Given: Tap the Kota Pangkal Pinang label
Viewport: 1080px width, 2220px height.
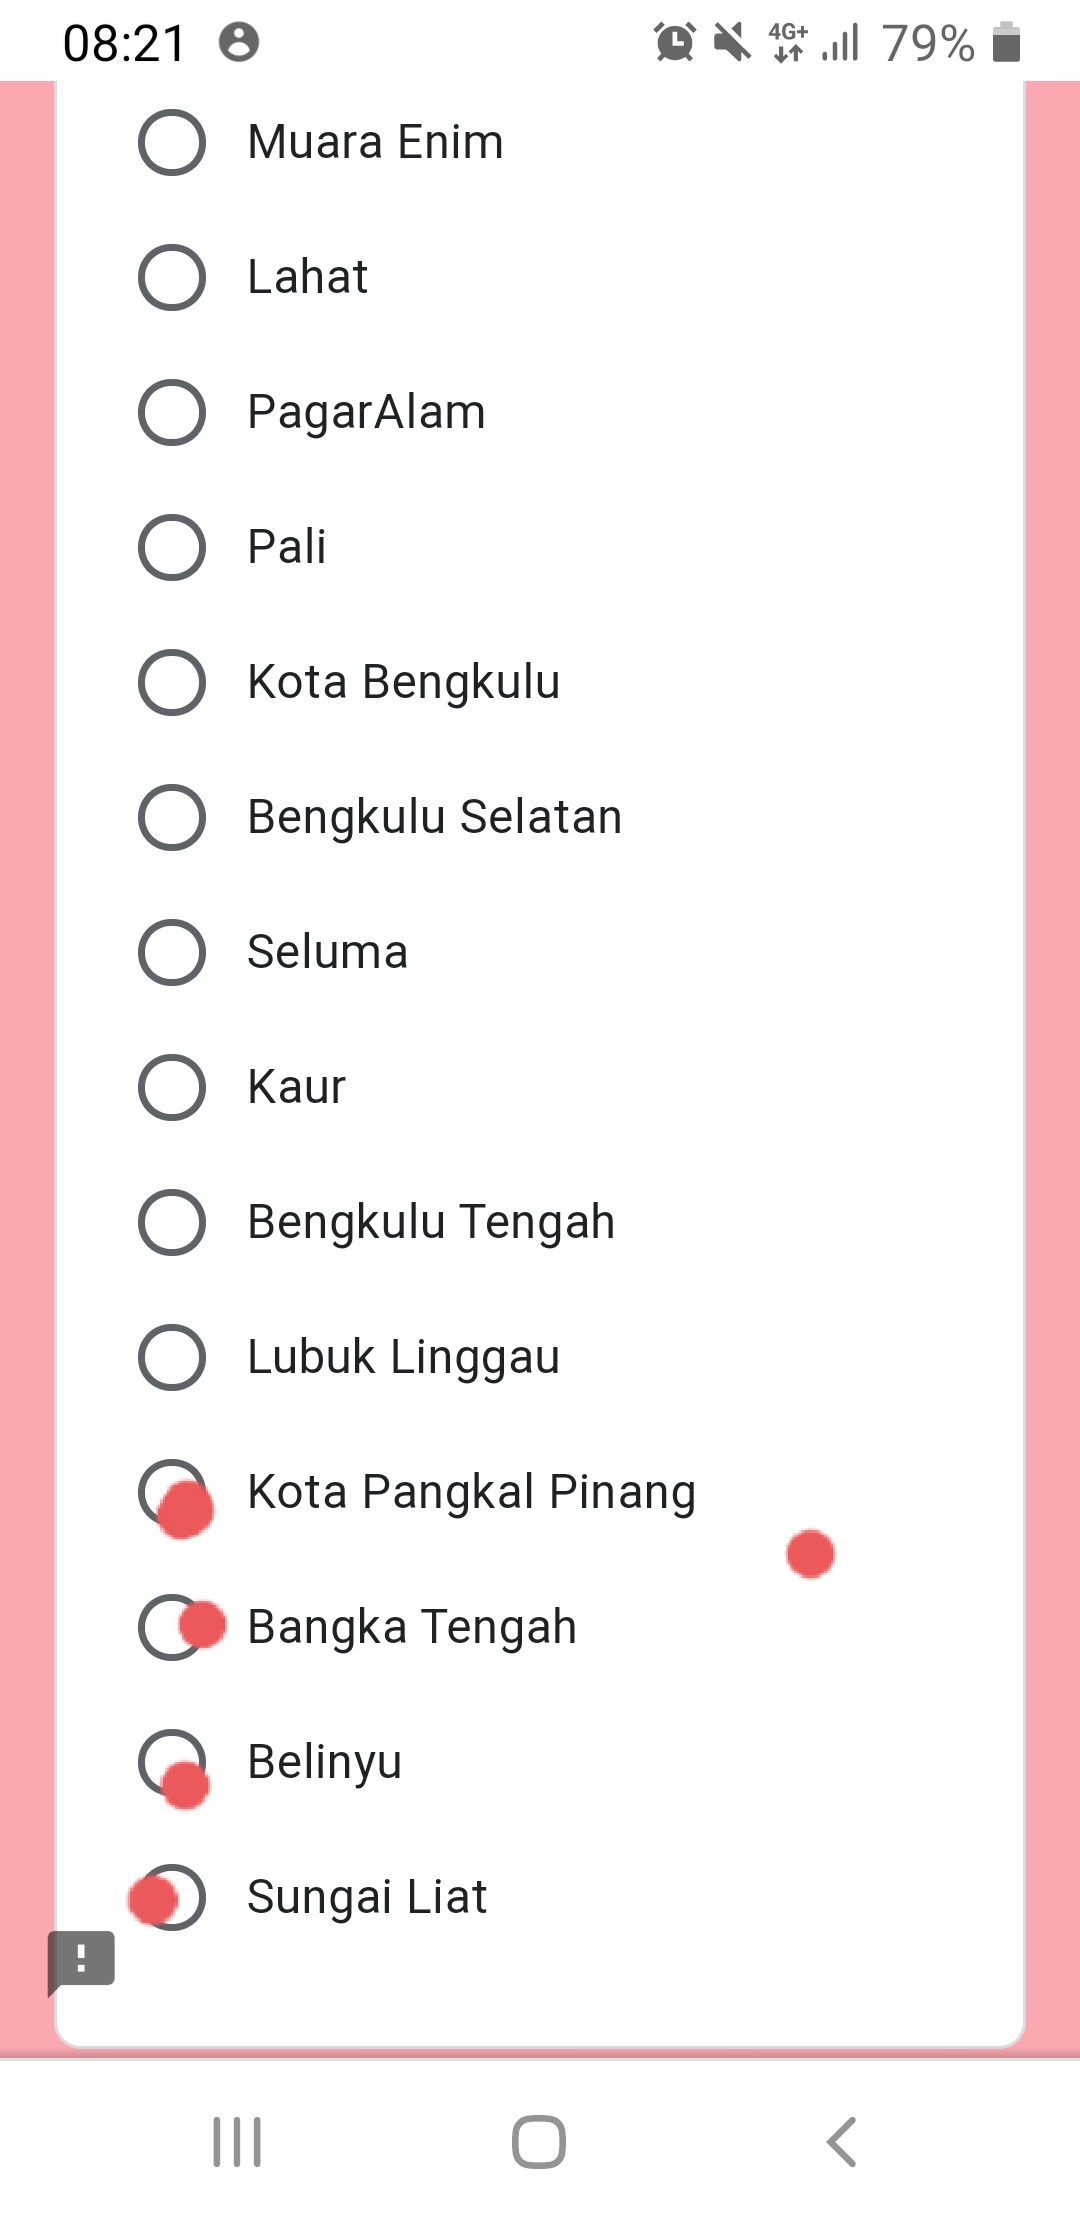Looking at the screenshot, I should coord(471,1492).
